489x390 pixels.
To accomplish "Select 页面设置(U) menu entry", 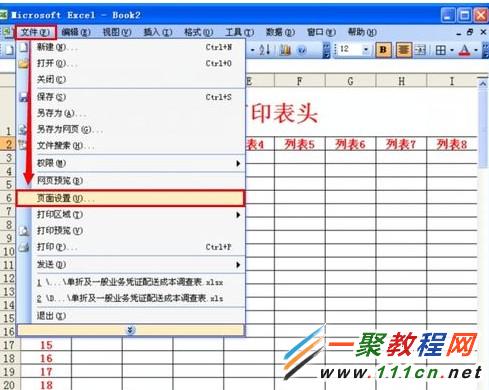I will pos(130,198).
